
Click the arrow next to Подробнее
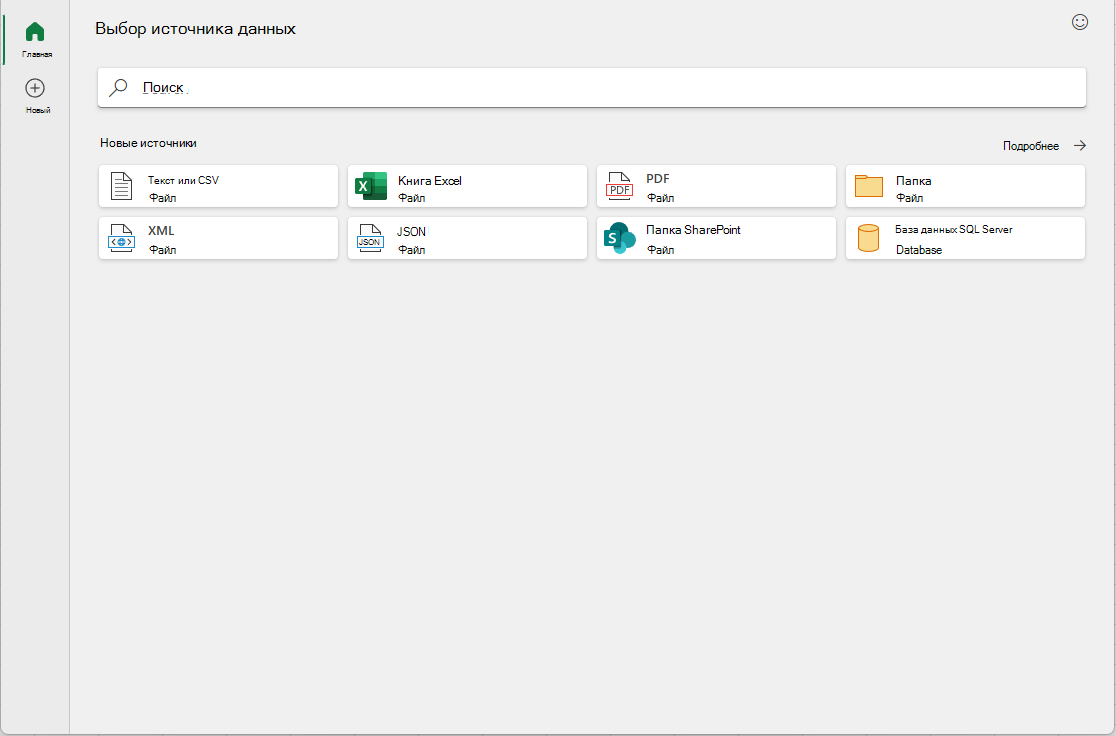coord(1080,145)
